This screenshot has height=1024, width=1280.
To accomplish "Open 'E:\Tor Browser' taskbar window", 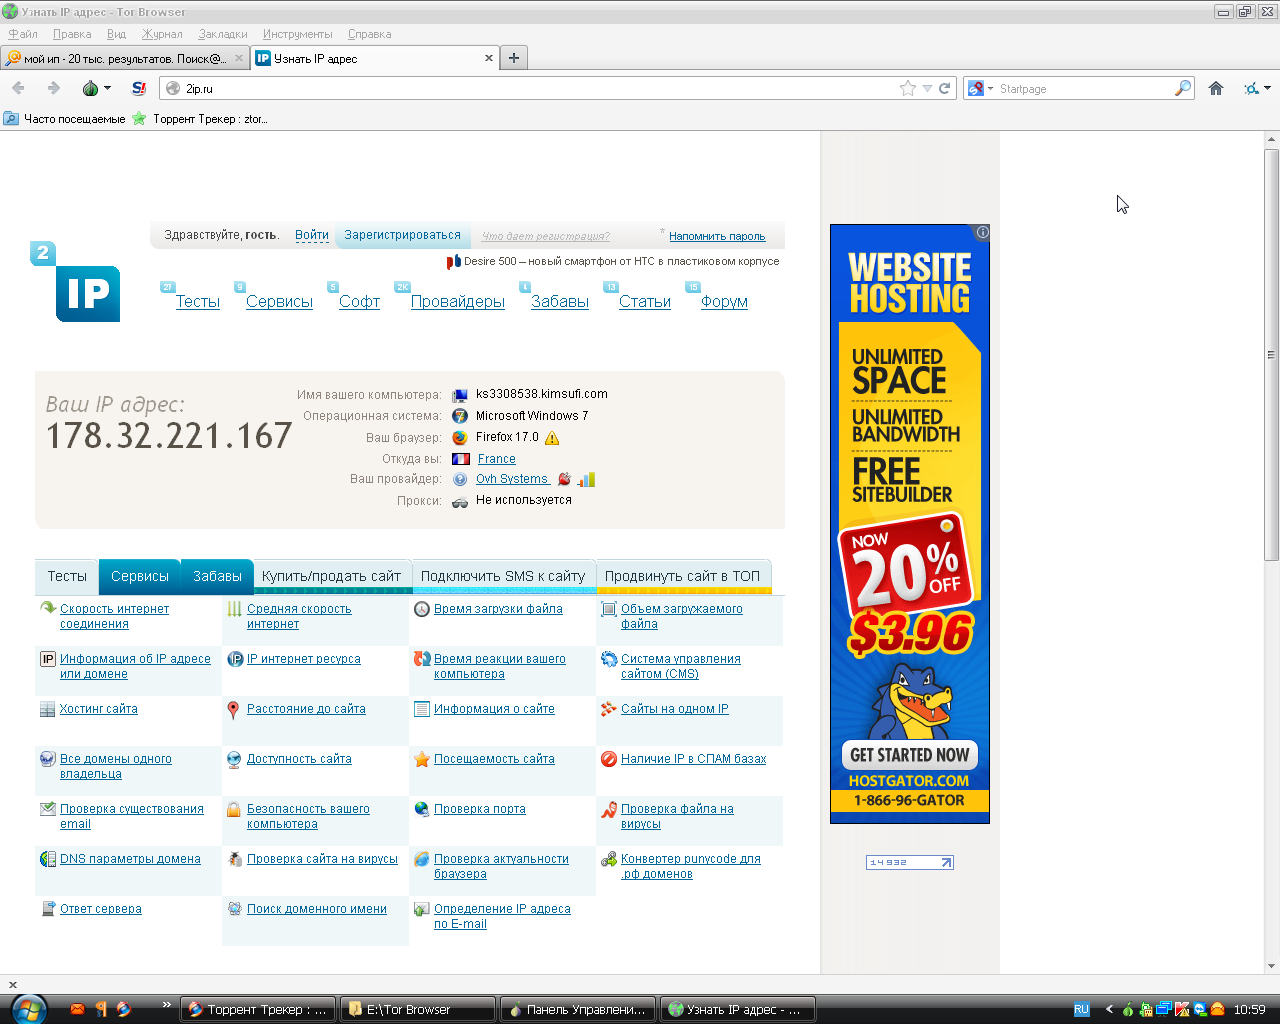I will pos(418,1009).
